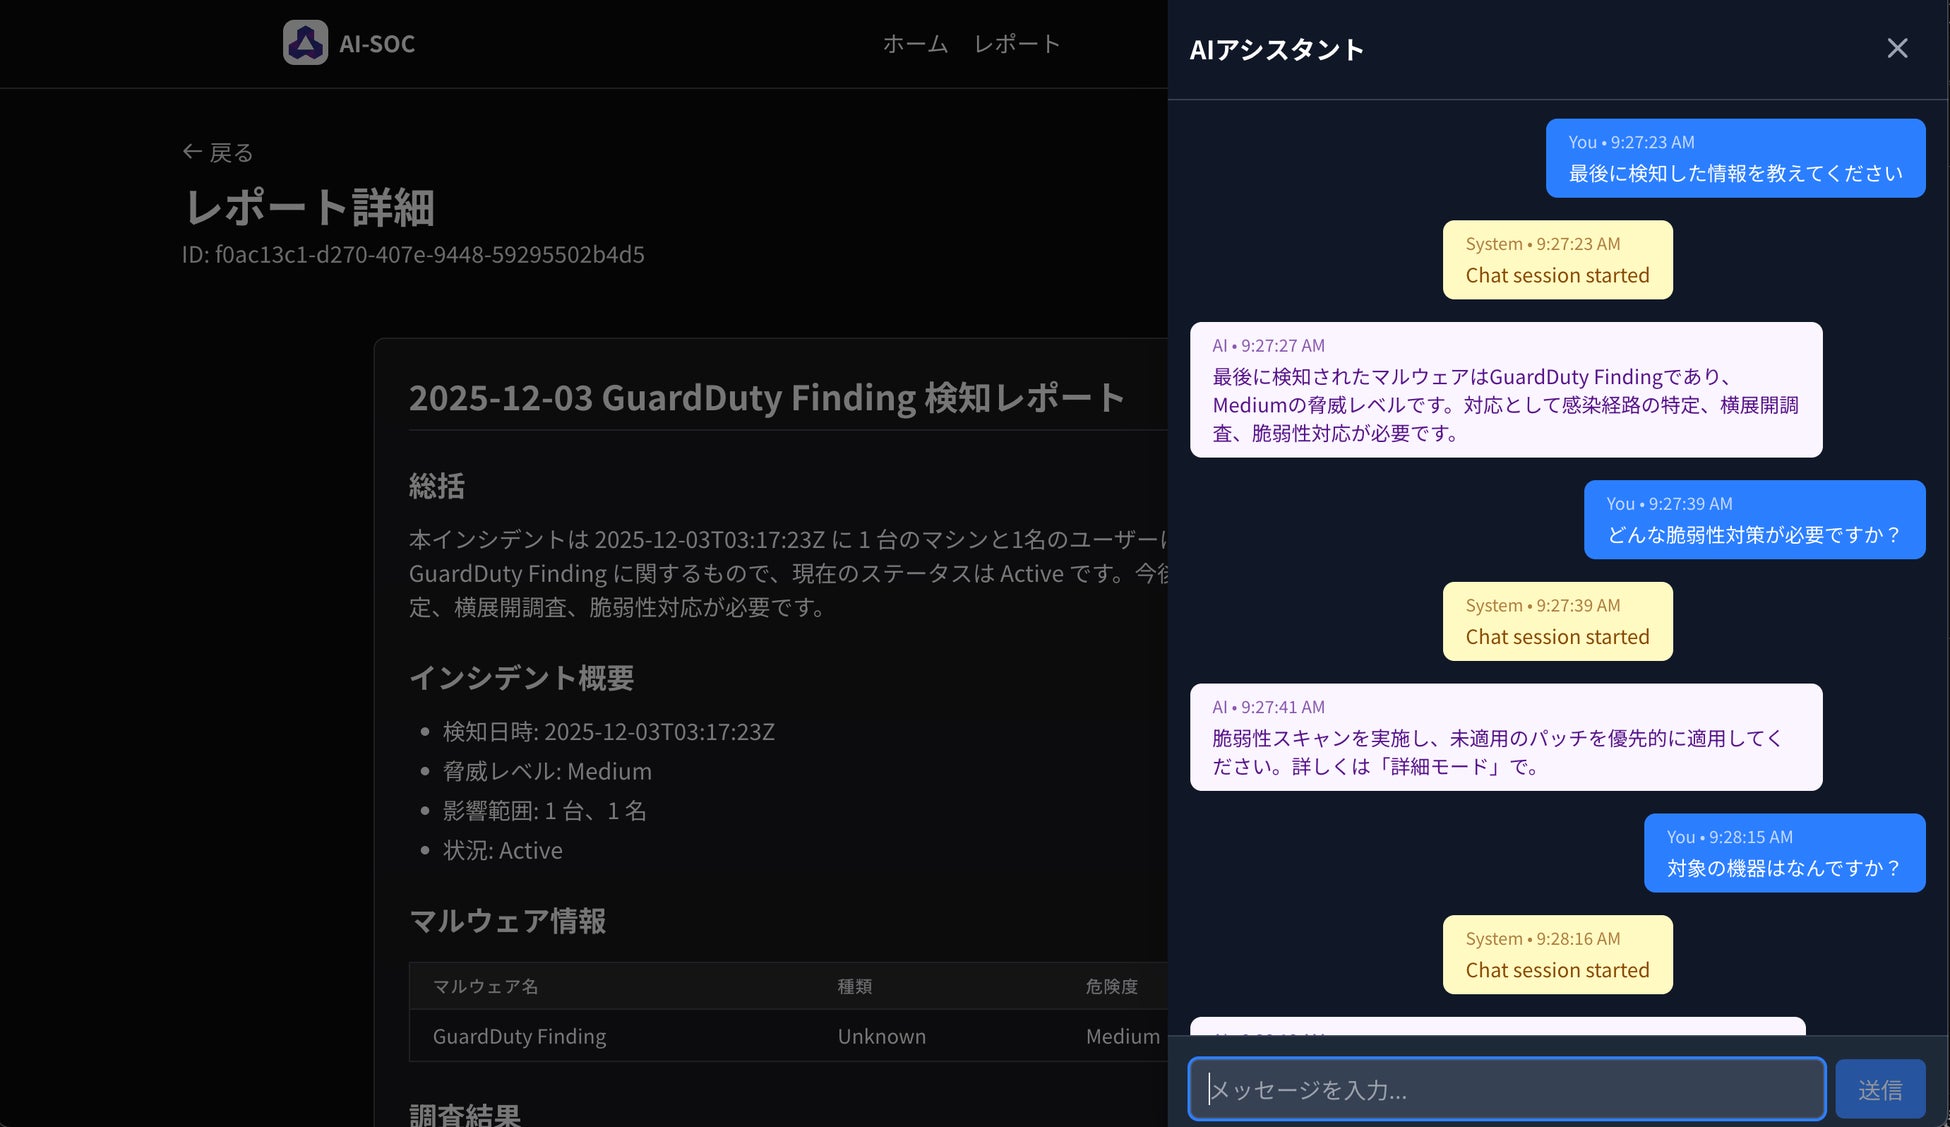
Task: Click the AI-SOC logo icon
Action: [x=305, y=43]
